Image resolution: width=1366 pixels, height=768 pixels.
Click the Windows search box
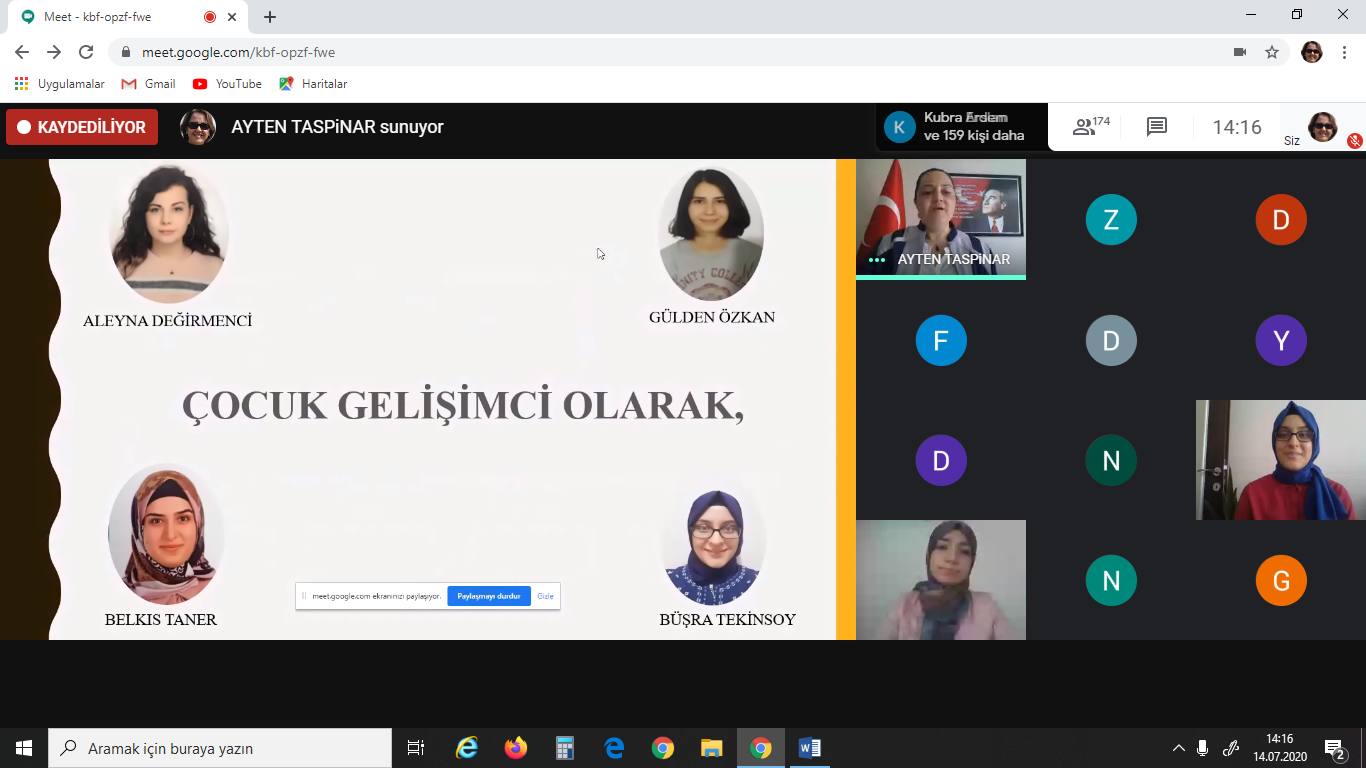pos(220,748)
